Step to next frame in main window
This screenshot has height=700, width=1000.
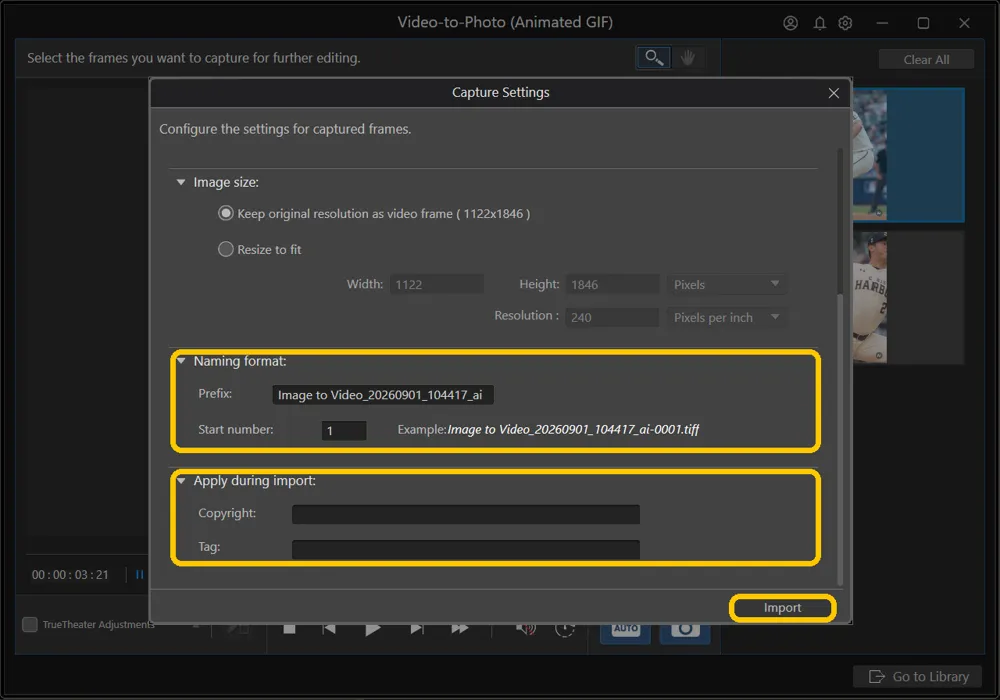416,629
